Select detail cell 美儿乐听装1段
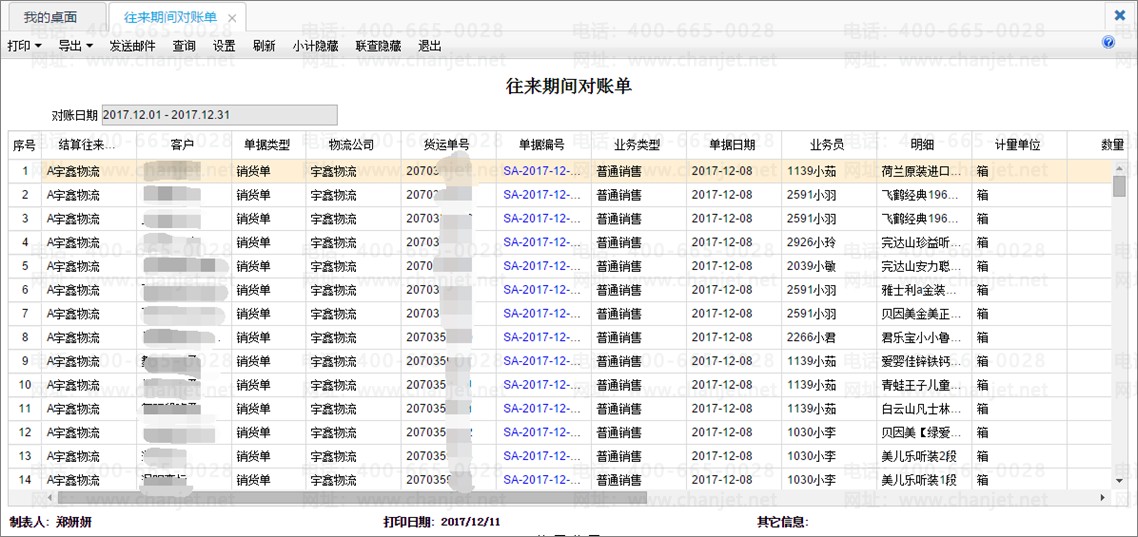This screenshot has height=537, width=1138. click(924, 480)
